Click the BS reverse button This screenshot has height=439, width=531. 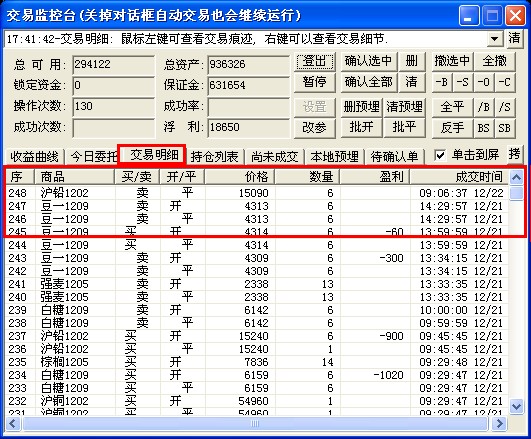pos(484,128)
